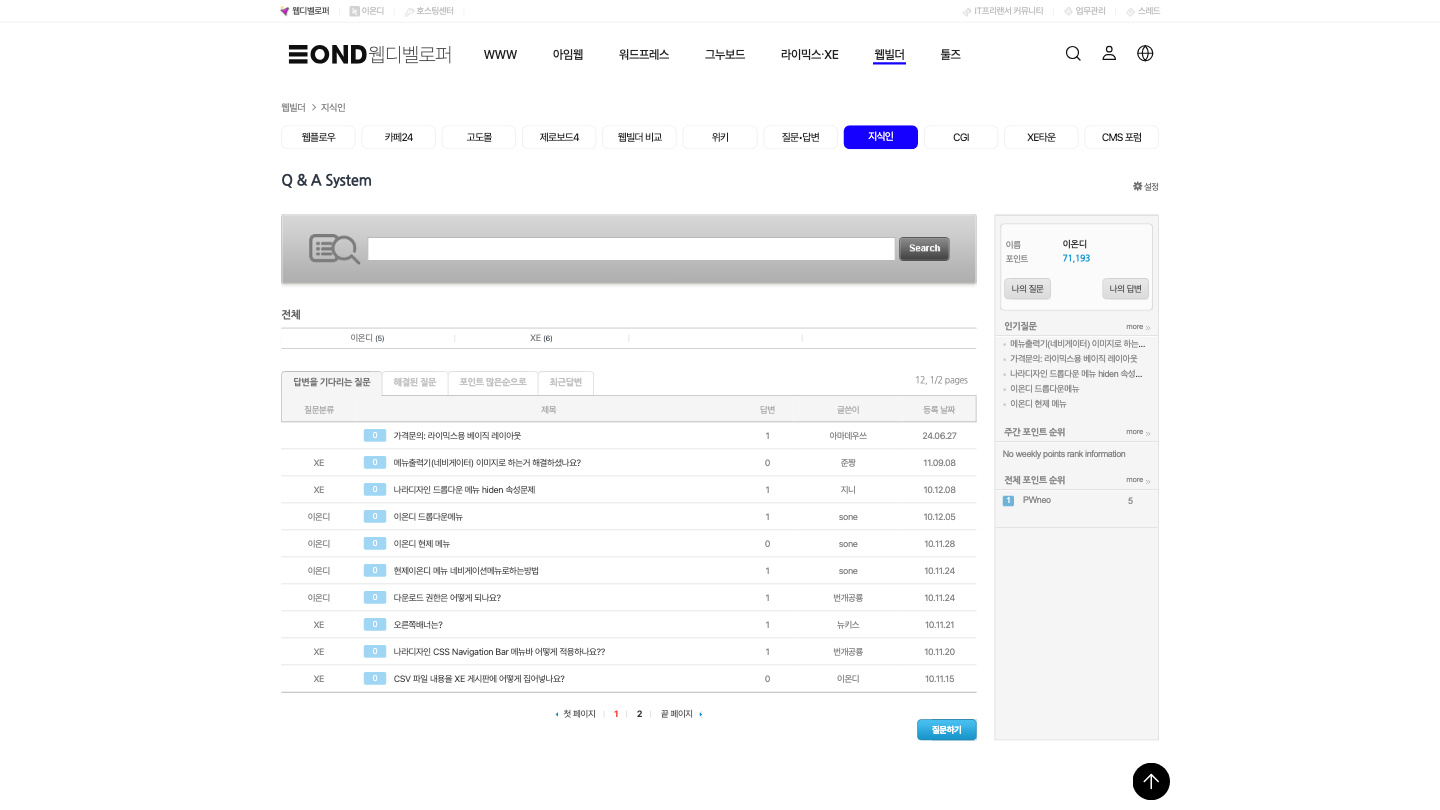Go to 끝 페이지 link
The width and height of the screenshot is (1440, 810).
[677, 714]
